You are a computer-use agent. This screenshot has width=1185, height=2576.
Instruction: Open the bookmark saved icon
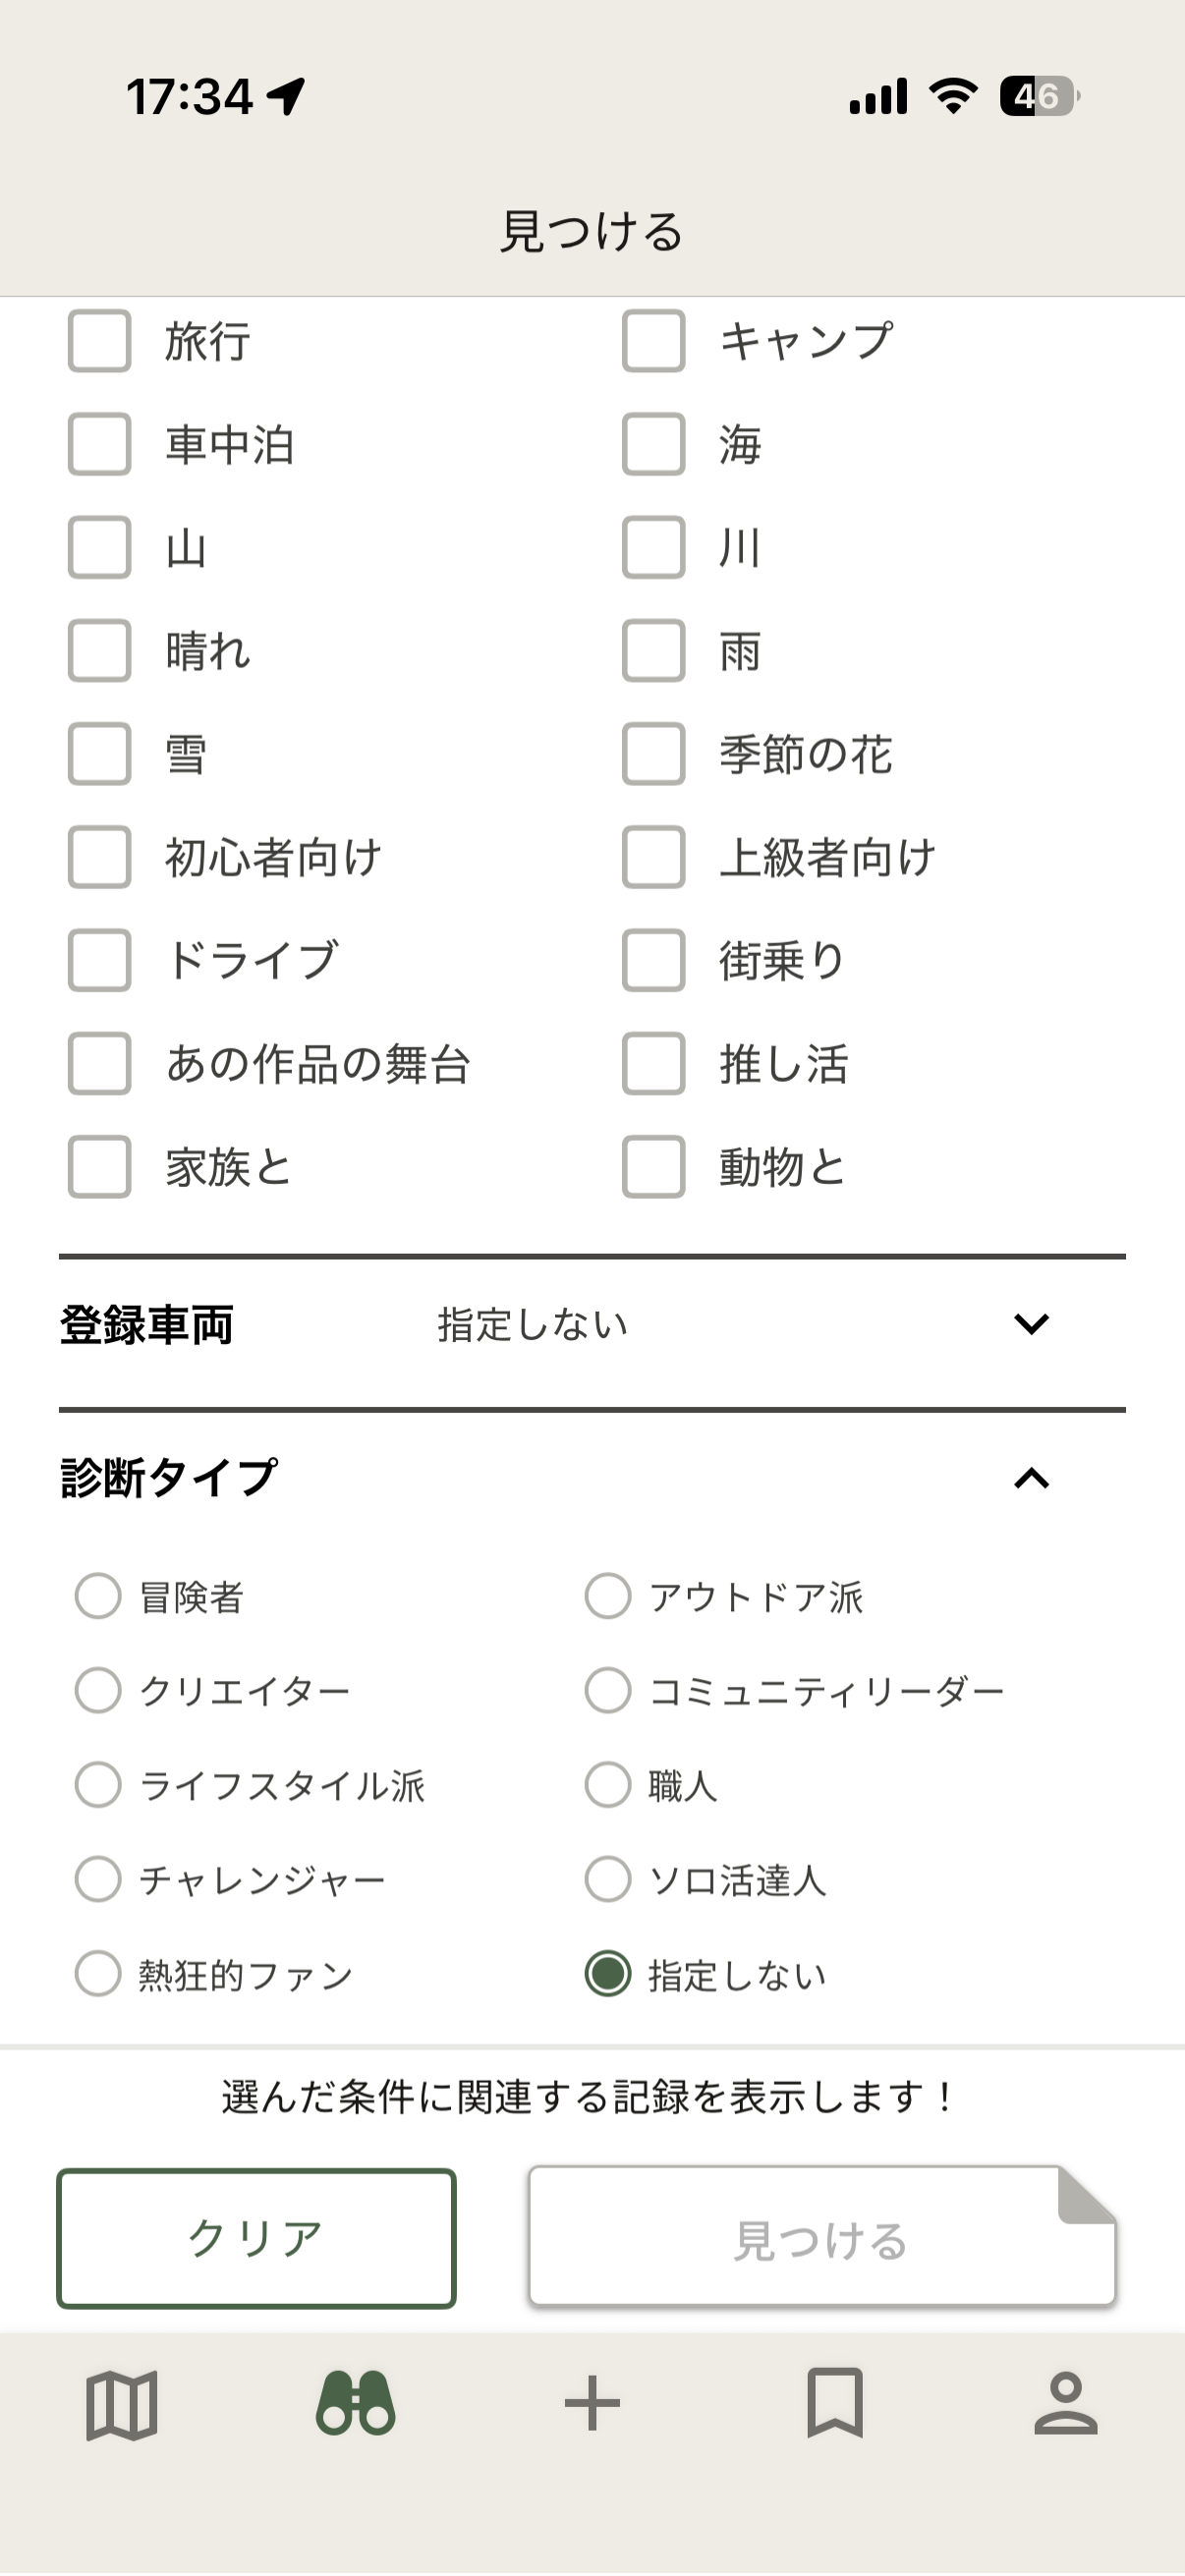coord(835,2403)
